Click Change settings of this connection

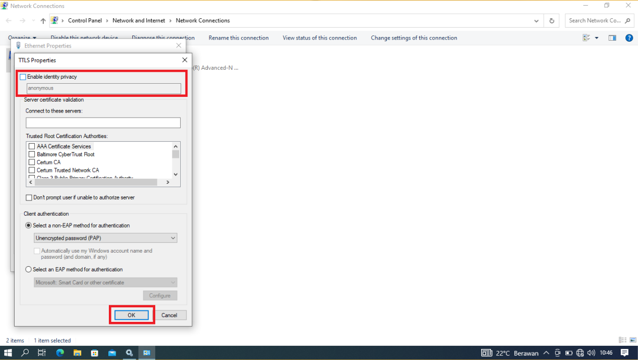pos(414,38)
